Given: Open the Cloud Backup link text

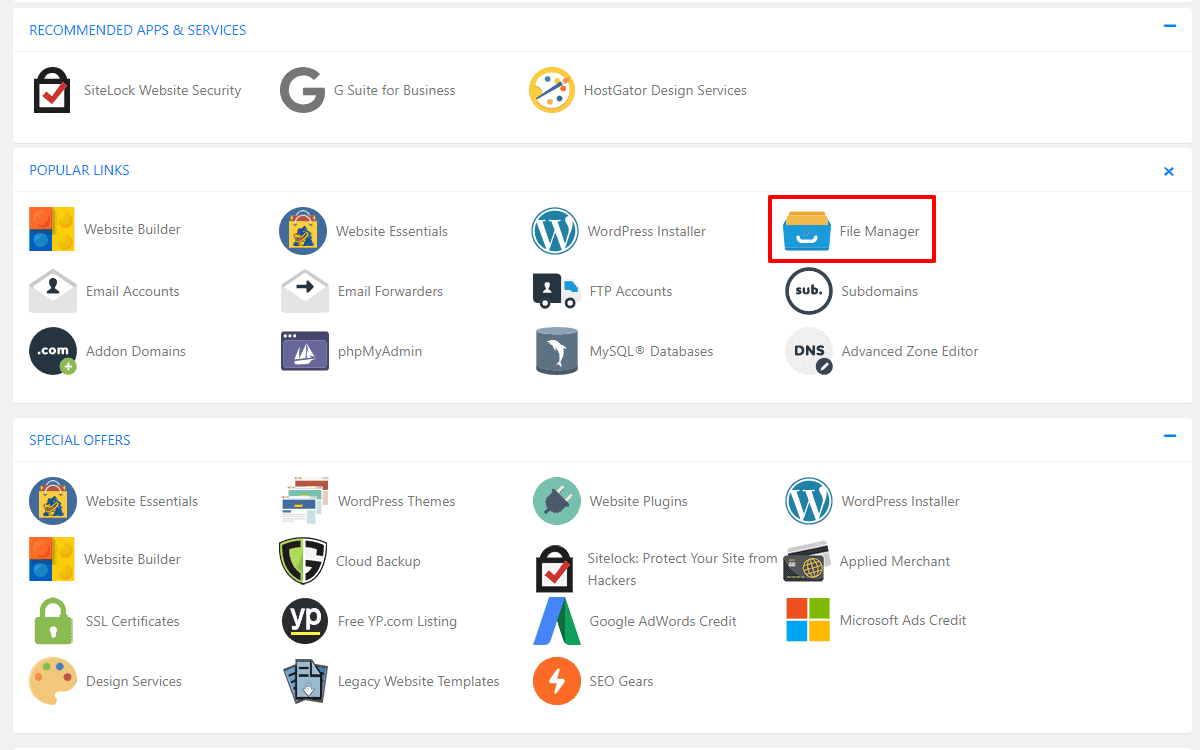Looking at the screenshot, I should click(378, 561).
